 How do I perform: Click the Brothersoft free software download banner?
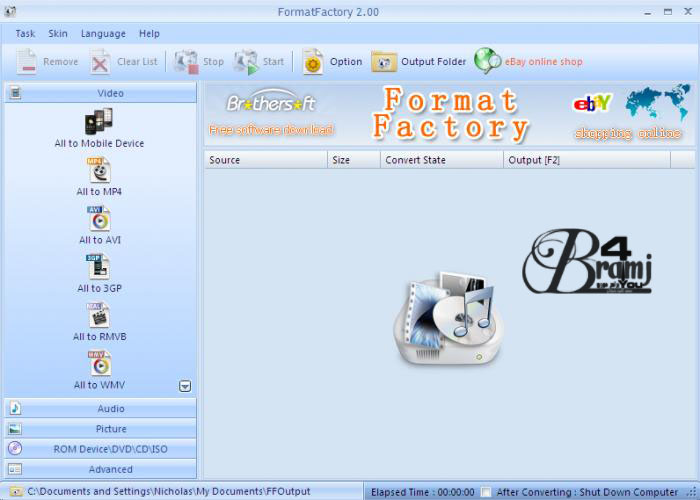[x=271, y=113]
